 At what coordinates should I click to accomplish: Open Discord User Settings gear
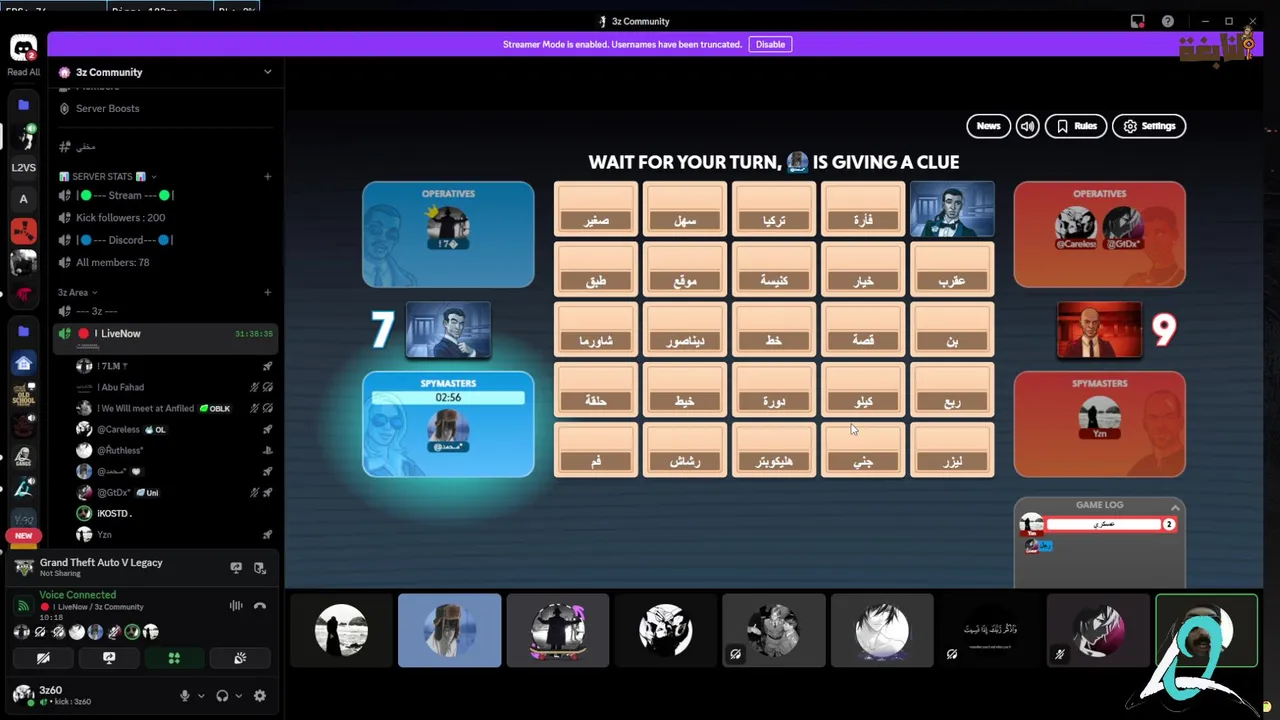tap(260, 696)
